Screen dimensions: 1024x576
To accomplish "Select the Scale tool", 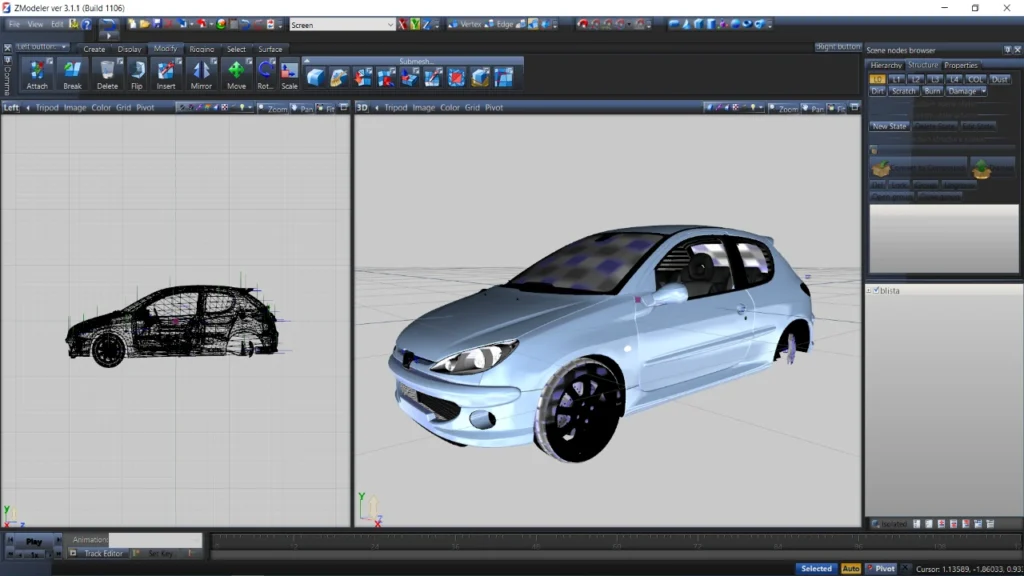I will pos(289,72).
